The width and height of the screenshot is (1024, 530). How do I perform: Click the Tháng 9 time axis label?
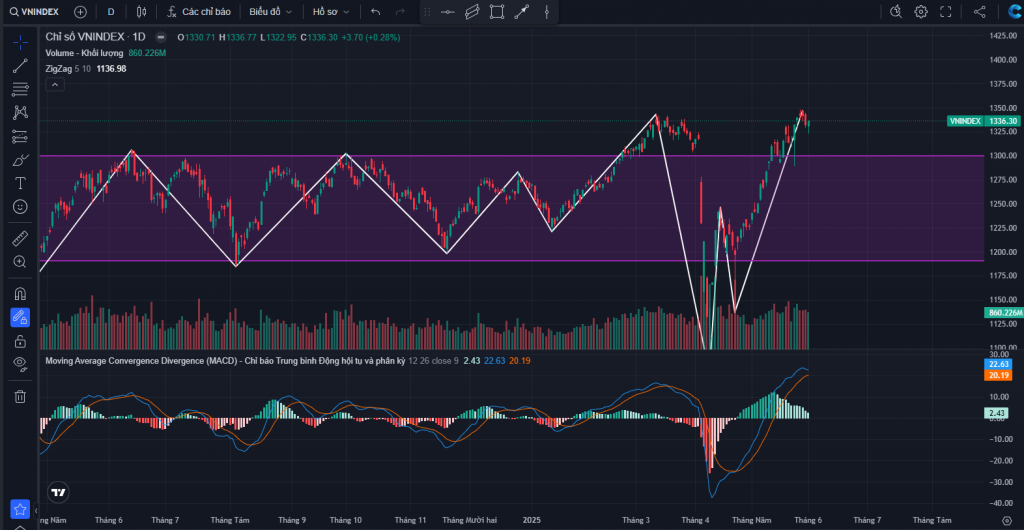pyautogui.click(x=292, y=520)
